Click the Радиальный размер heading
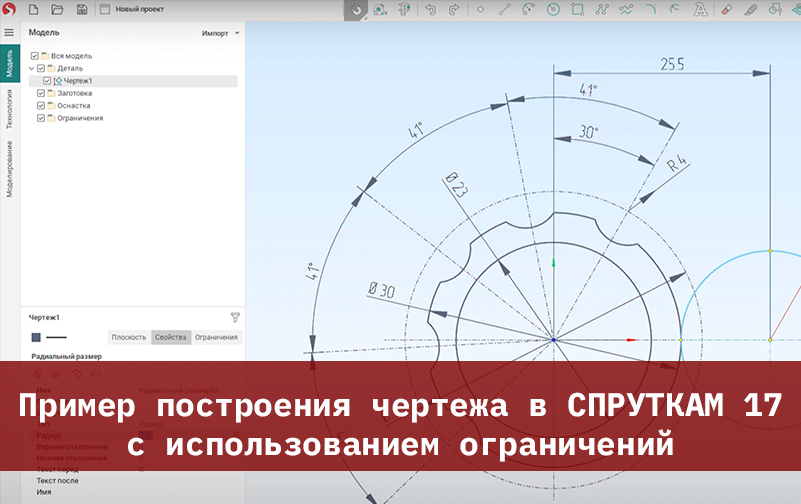The width and height of the screenshot is (801, 504). [x=66, y=356]
